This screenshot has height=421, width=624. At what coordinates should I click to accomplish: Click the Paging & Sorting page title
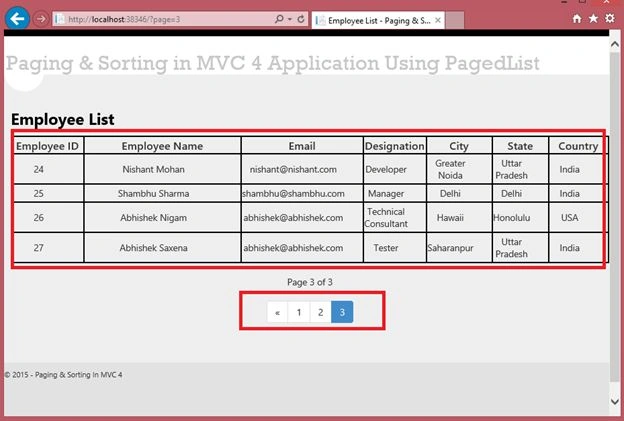click(273, 63)
